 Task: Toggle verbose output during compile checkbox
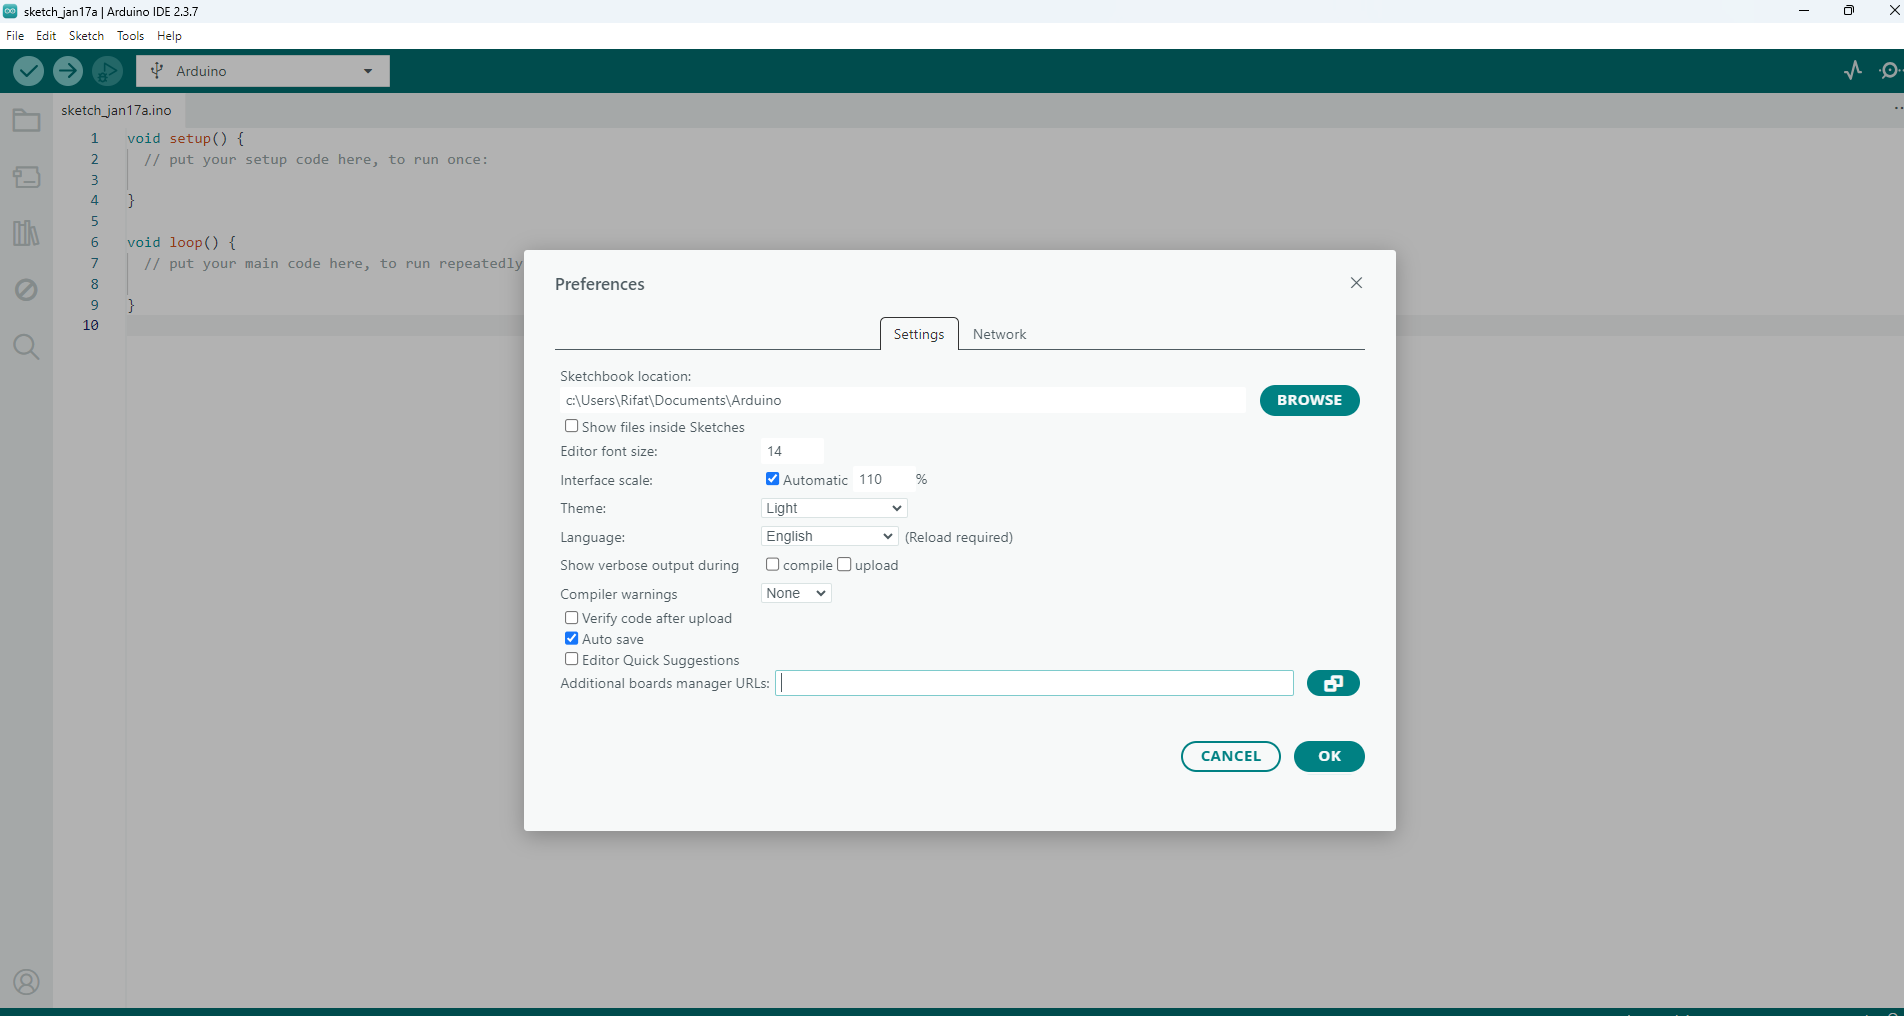pos(772,564)
